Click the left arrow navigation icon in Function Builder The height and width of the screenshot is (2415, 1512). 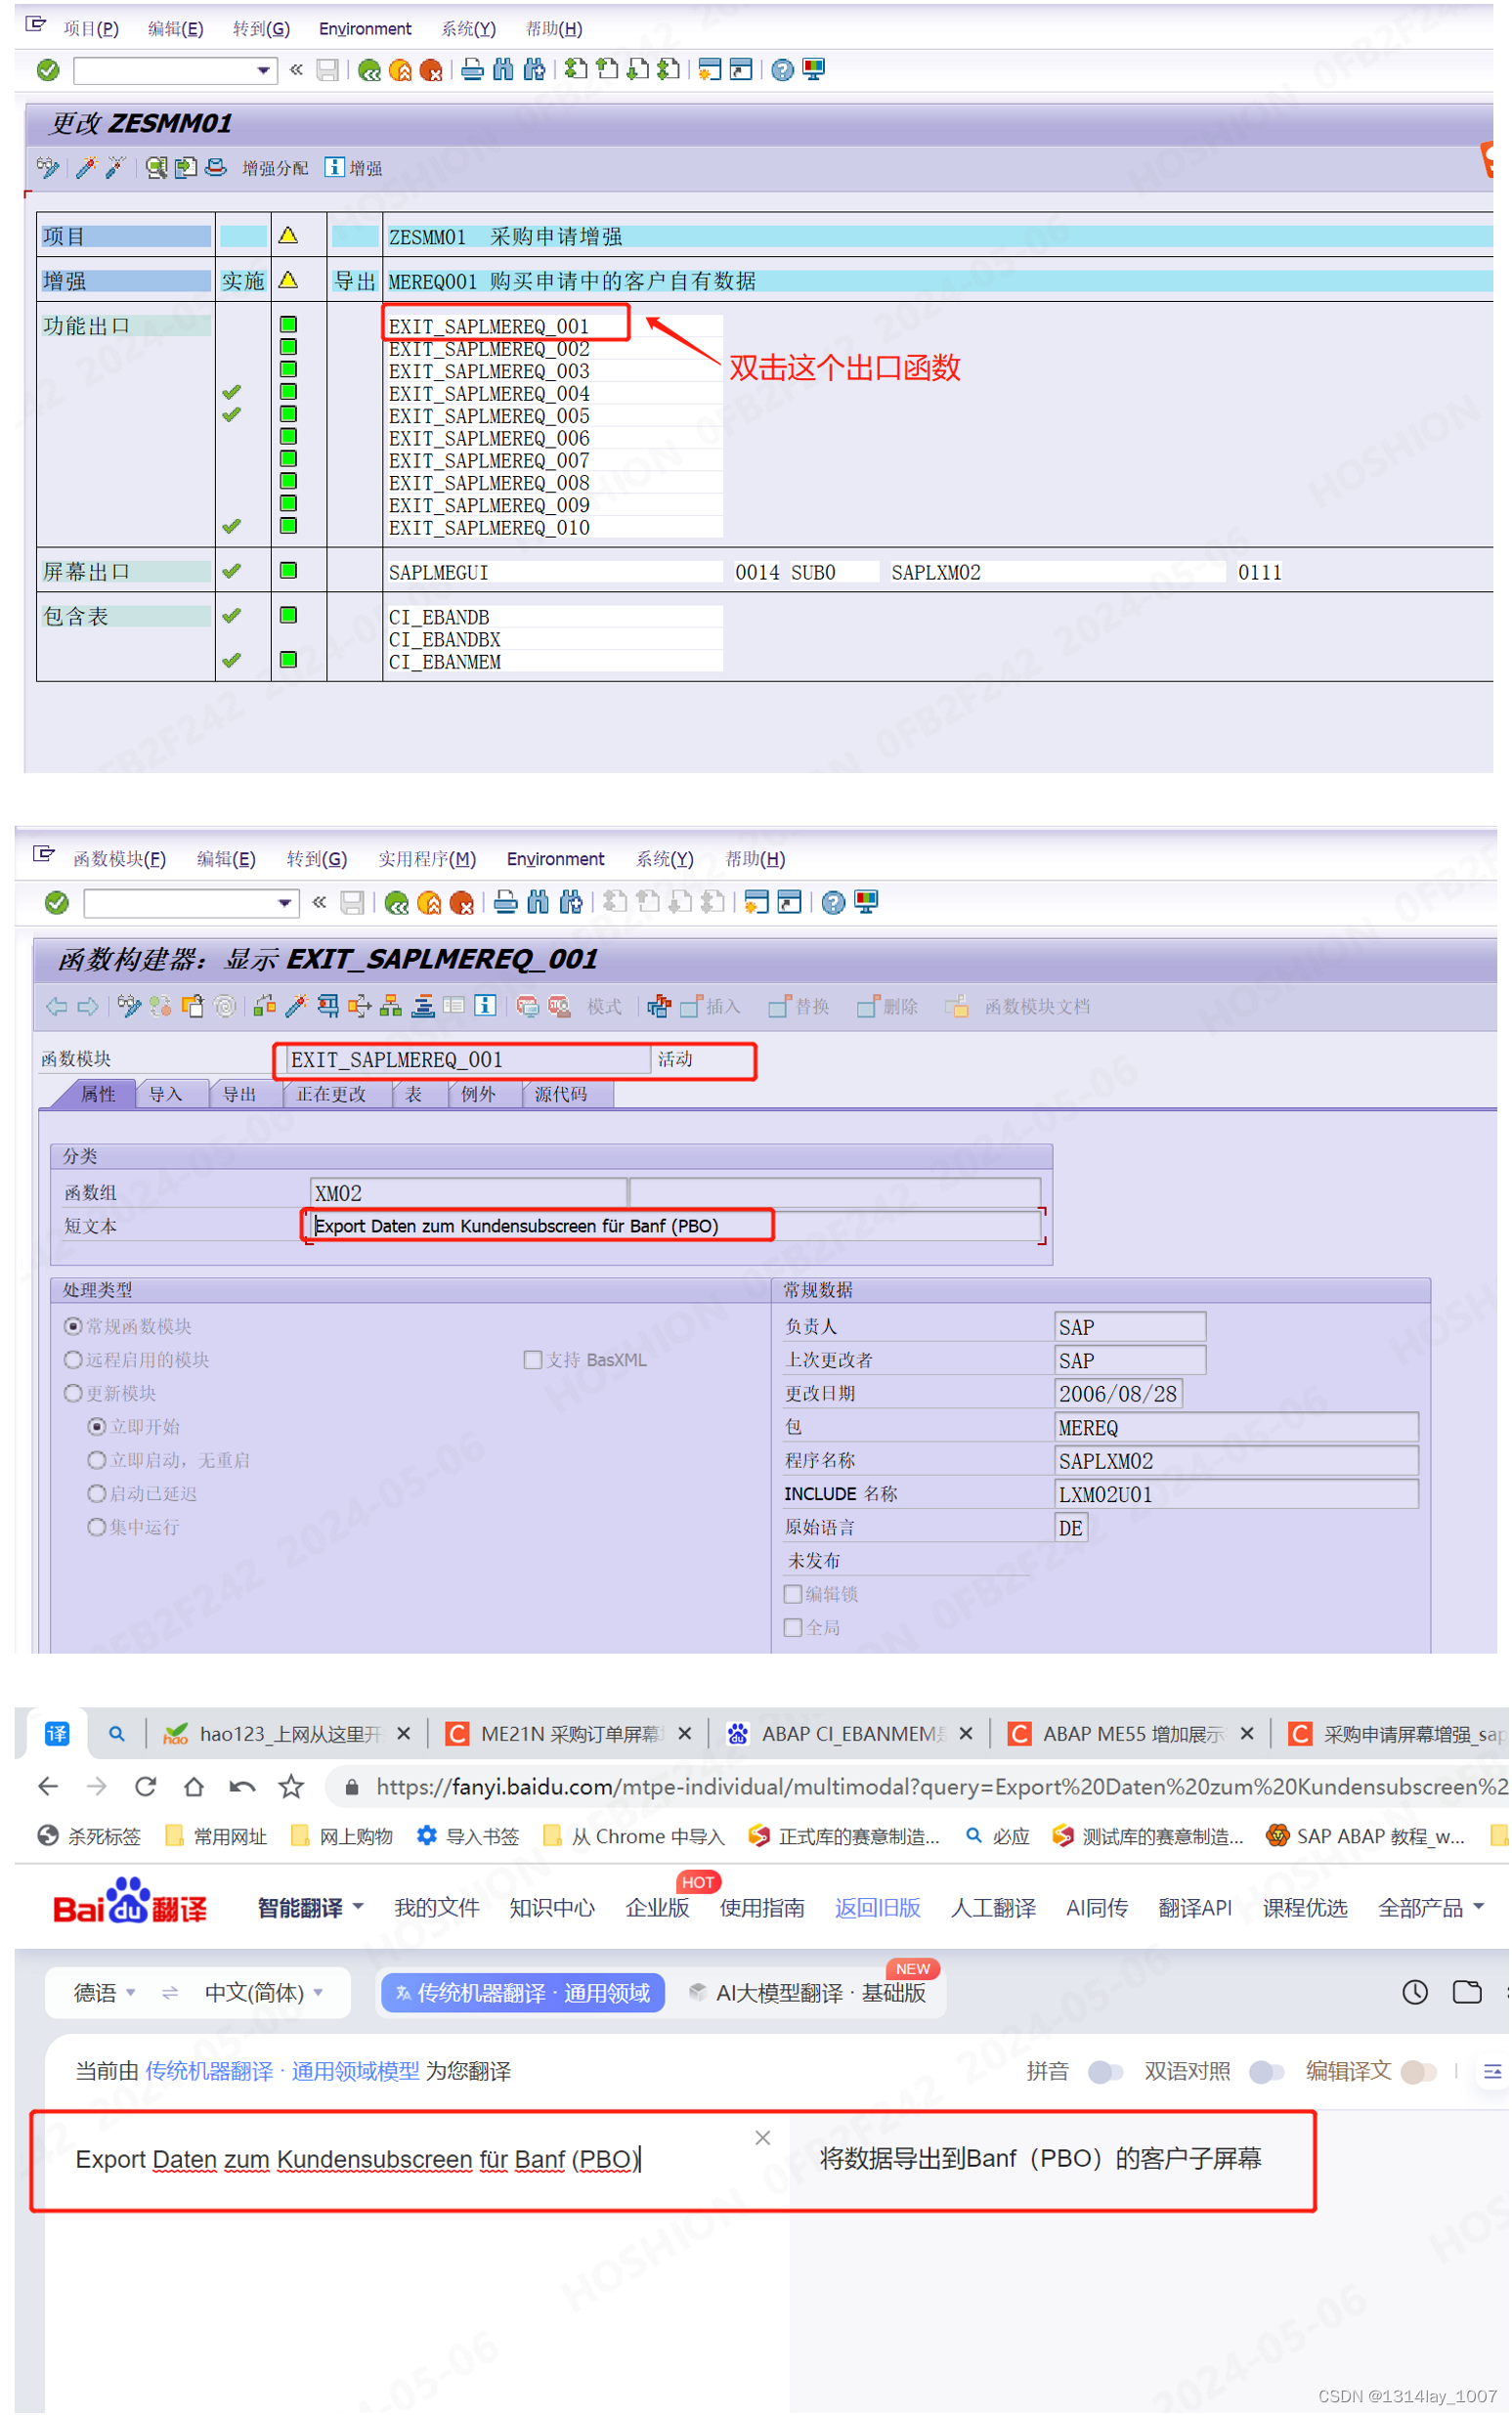(57, 1008)
